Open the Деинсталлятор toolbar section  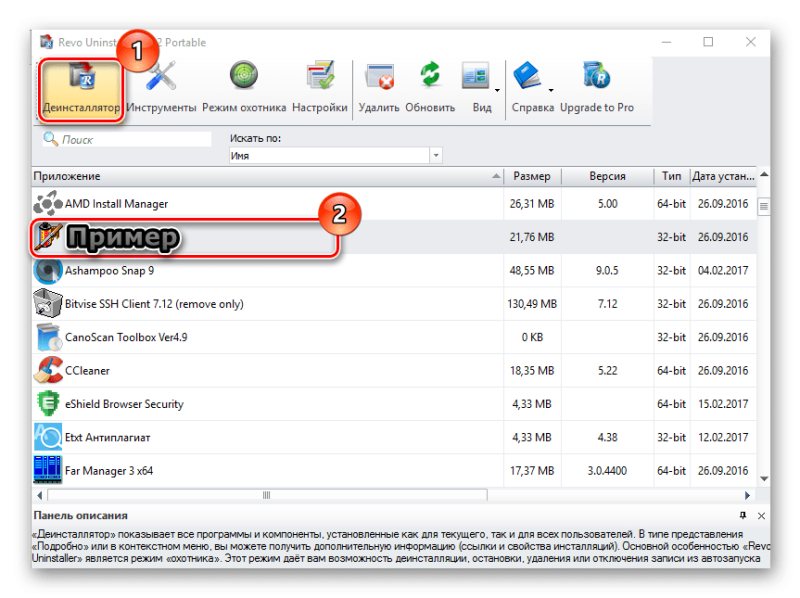(x=81, y=91)
